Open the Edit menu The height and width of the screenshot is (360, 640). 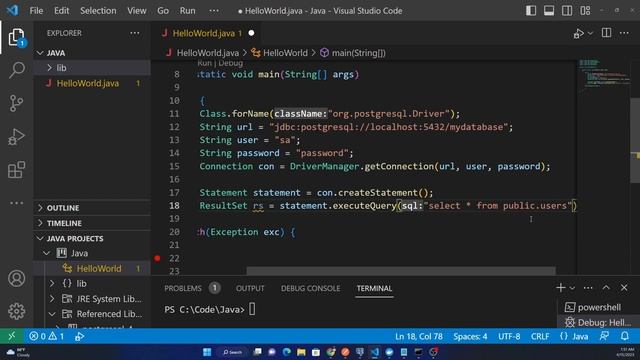(62, 11)
